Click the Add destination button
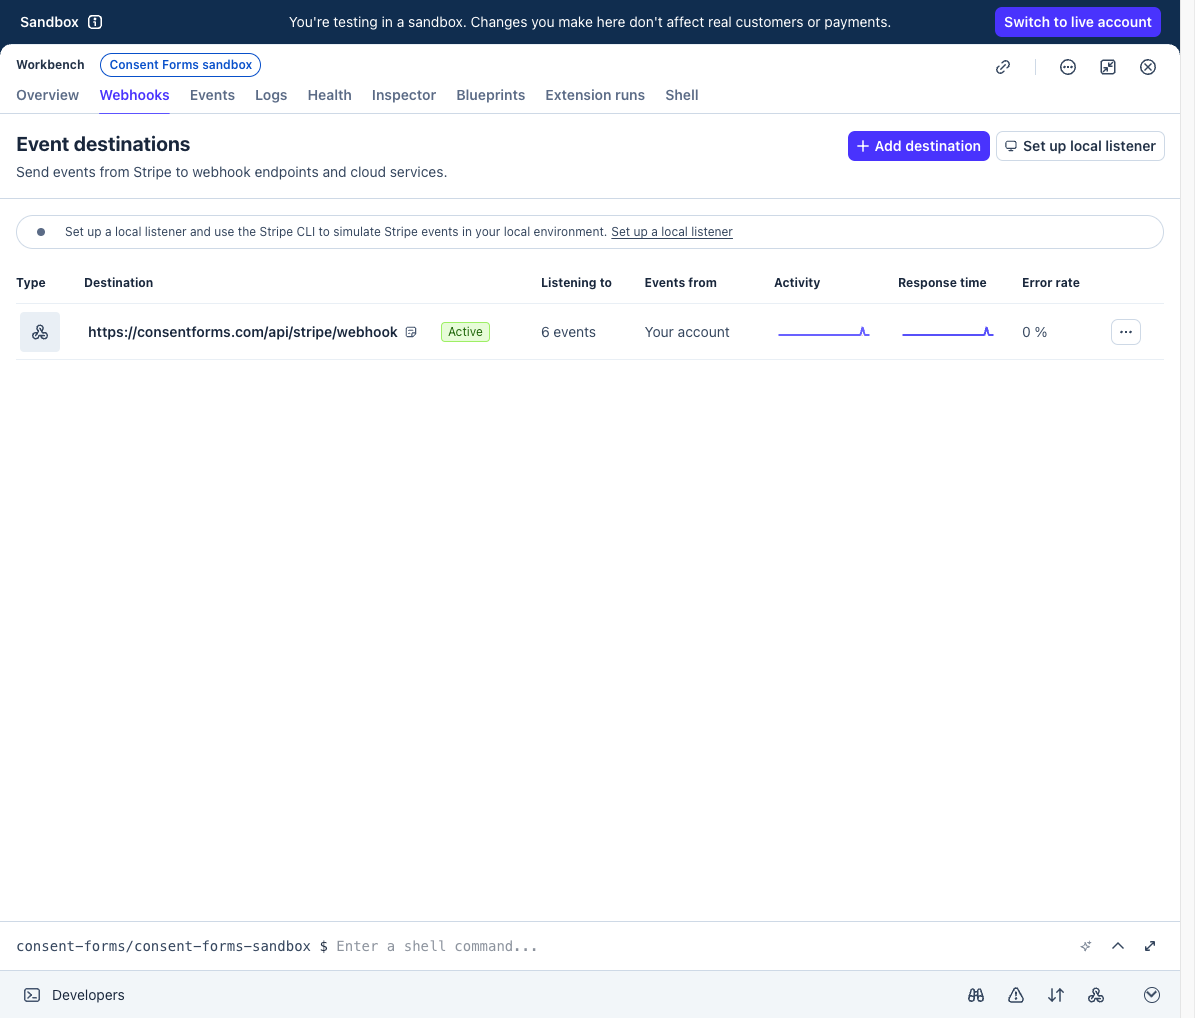This screenshot has width=1195, height=1018. (x=918, y=146)
